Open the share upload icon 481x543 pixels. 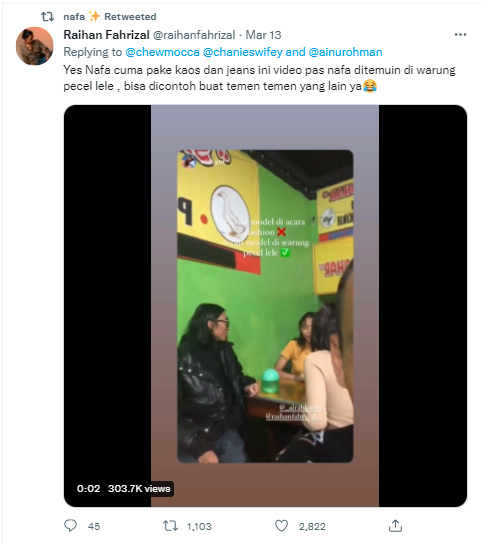point(395,525)
